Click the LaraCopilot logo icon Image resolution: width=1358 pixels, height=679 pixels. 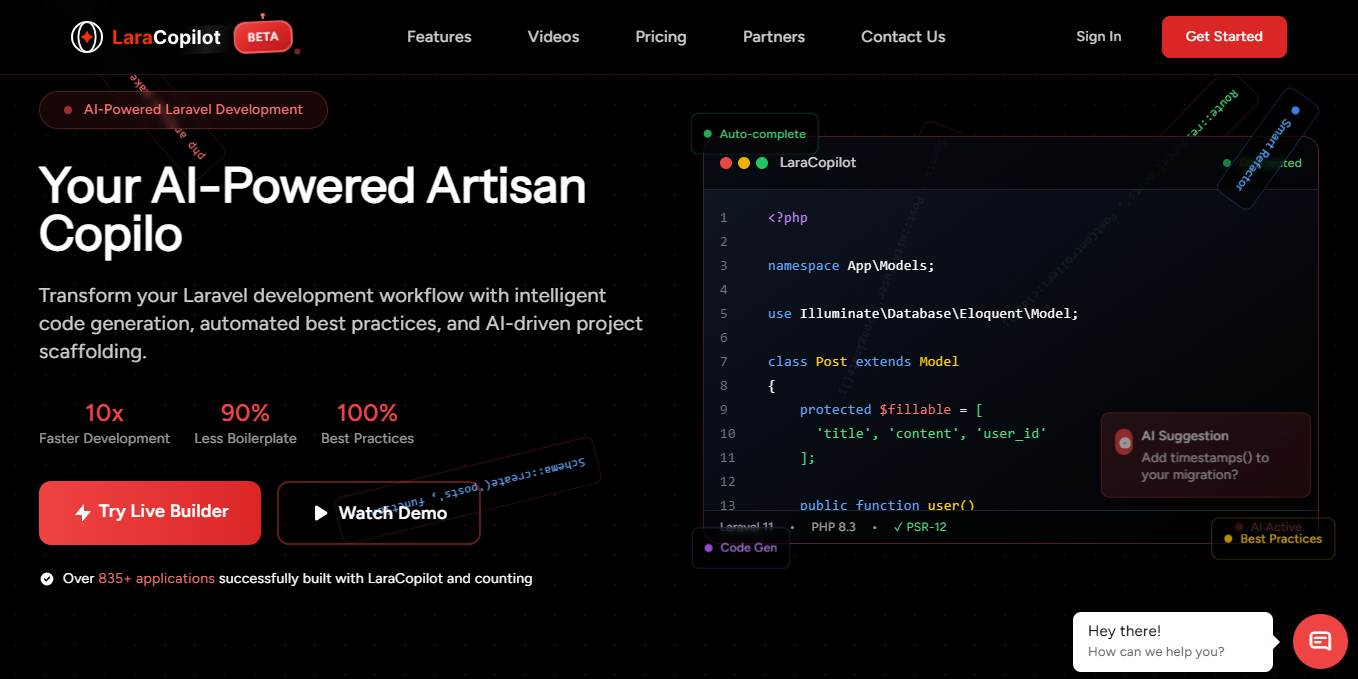click(87, 37)
